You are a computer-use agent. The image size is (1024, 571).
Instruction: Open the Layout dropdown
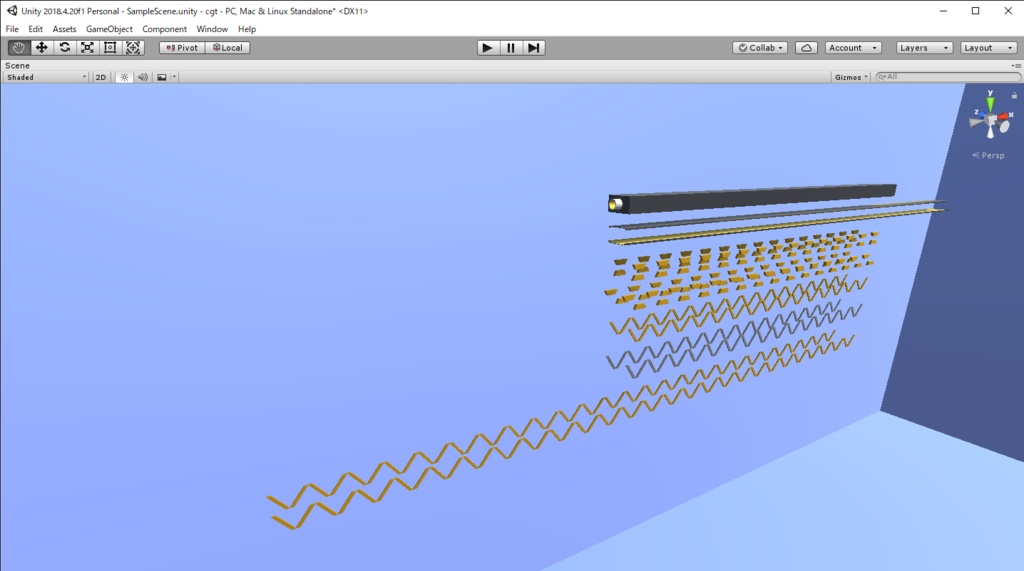pyautogui.click(x=989, y=48)
